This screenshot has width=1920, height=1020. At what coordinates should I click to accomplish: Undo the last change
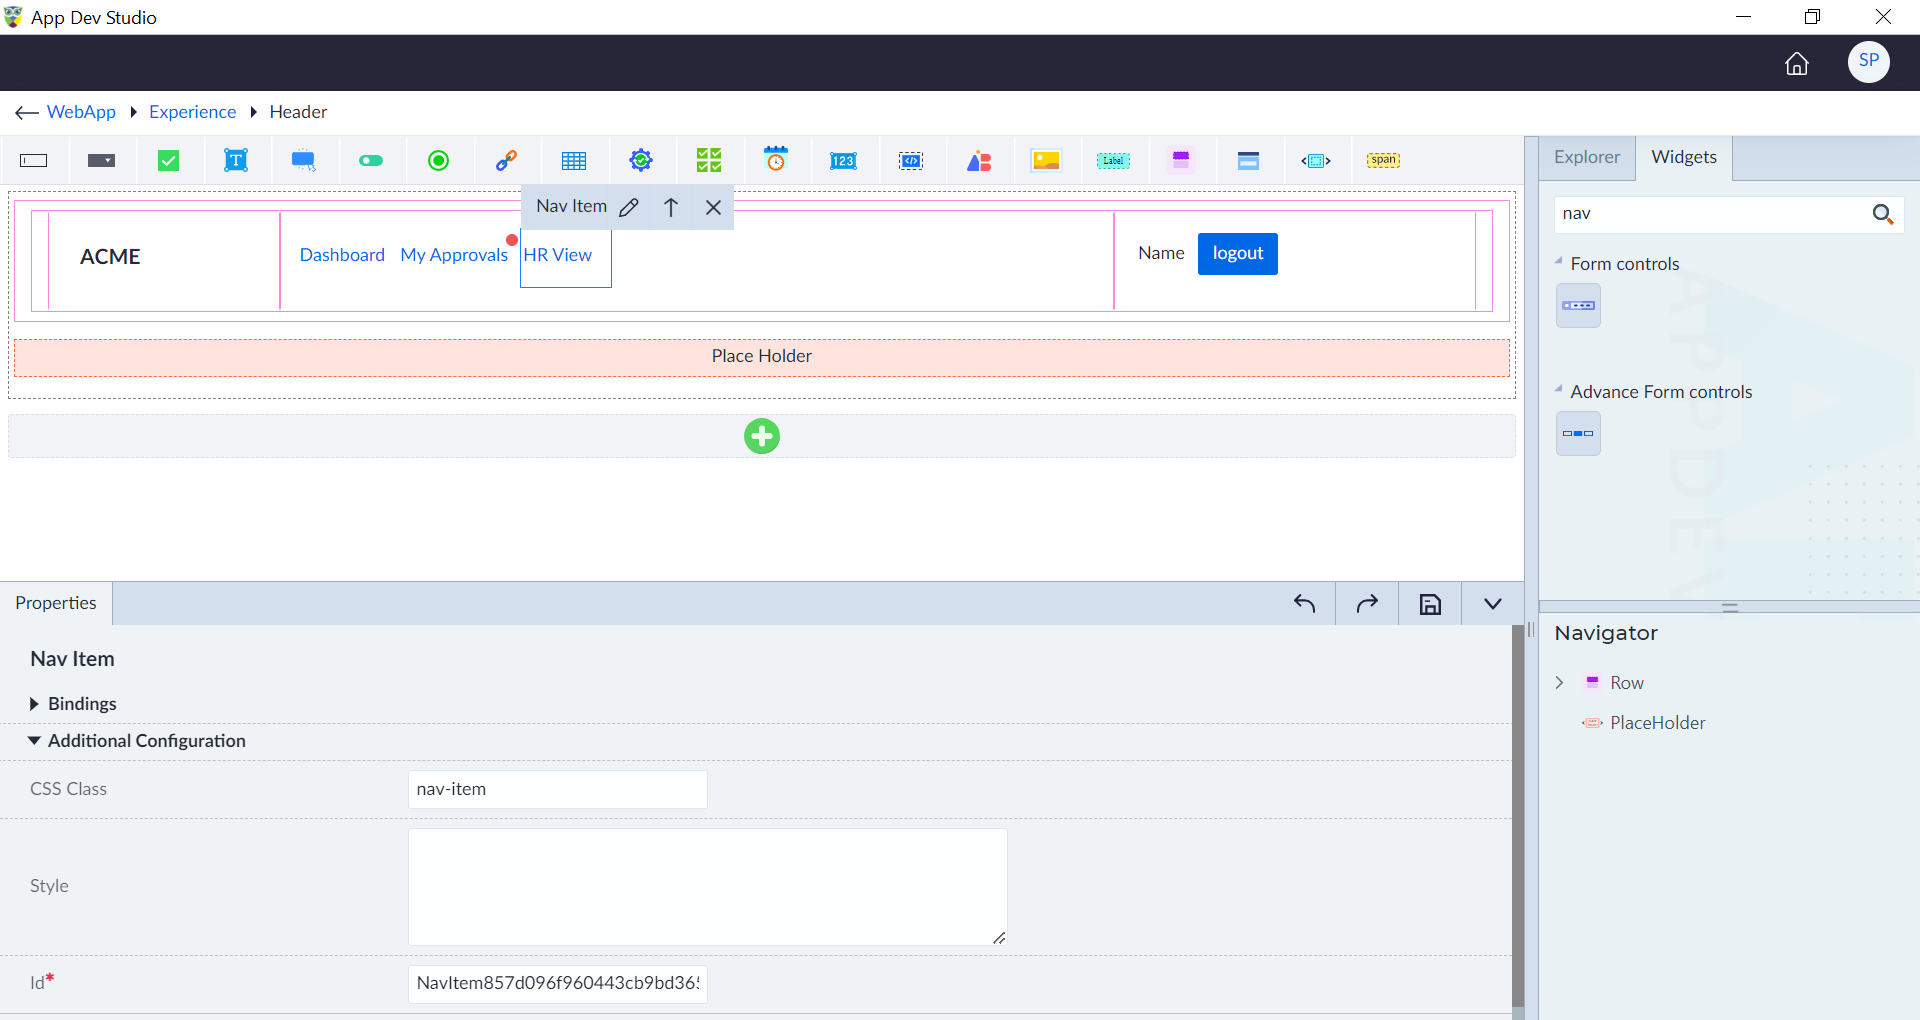1304,604
